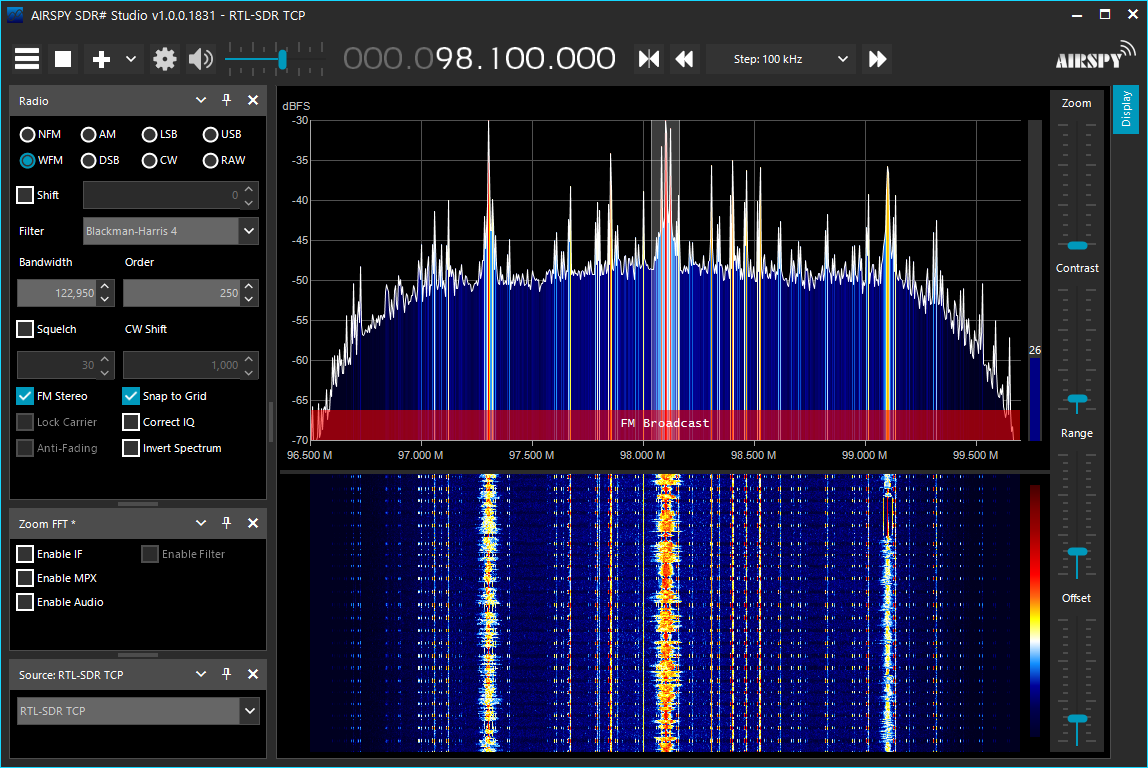Viewport: 1148px width, 768px height.
Task: Stop the SDR playback
Action: point(62,58)
